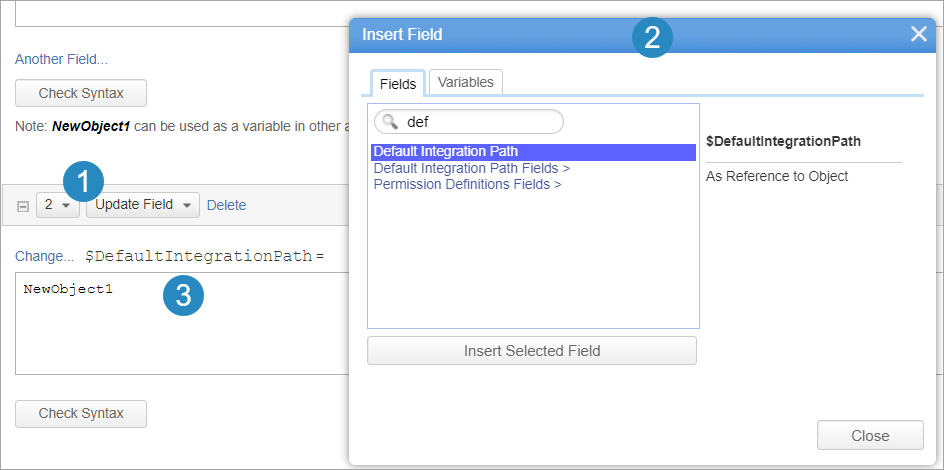Screen dimensions: 944x470
Task: Click inside the NewObject1 formula text area
Action: [182, 324]
